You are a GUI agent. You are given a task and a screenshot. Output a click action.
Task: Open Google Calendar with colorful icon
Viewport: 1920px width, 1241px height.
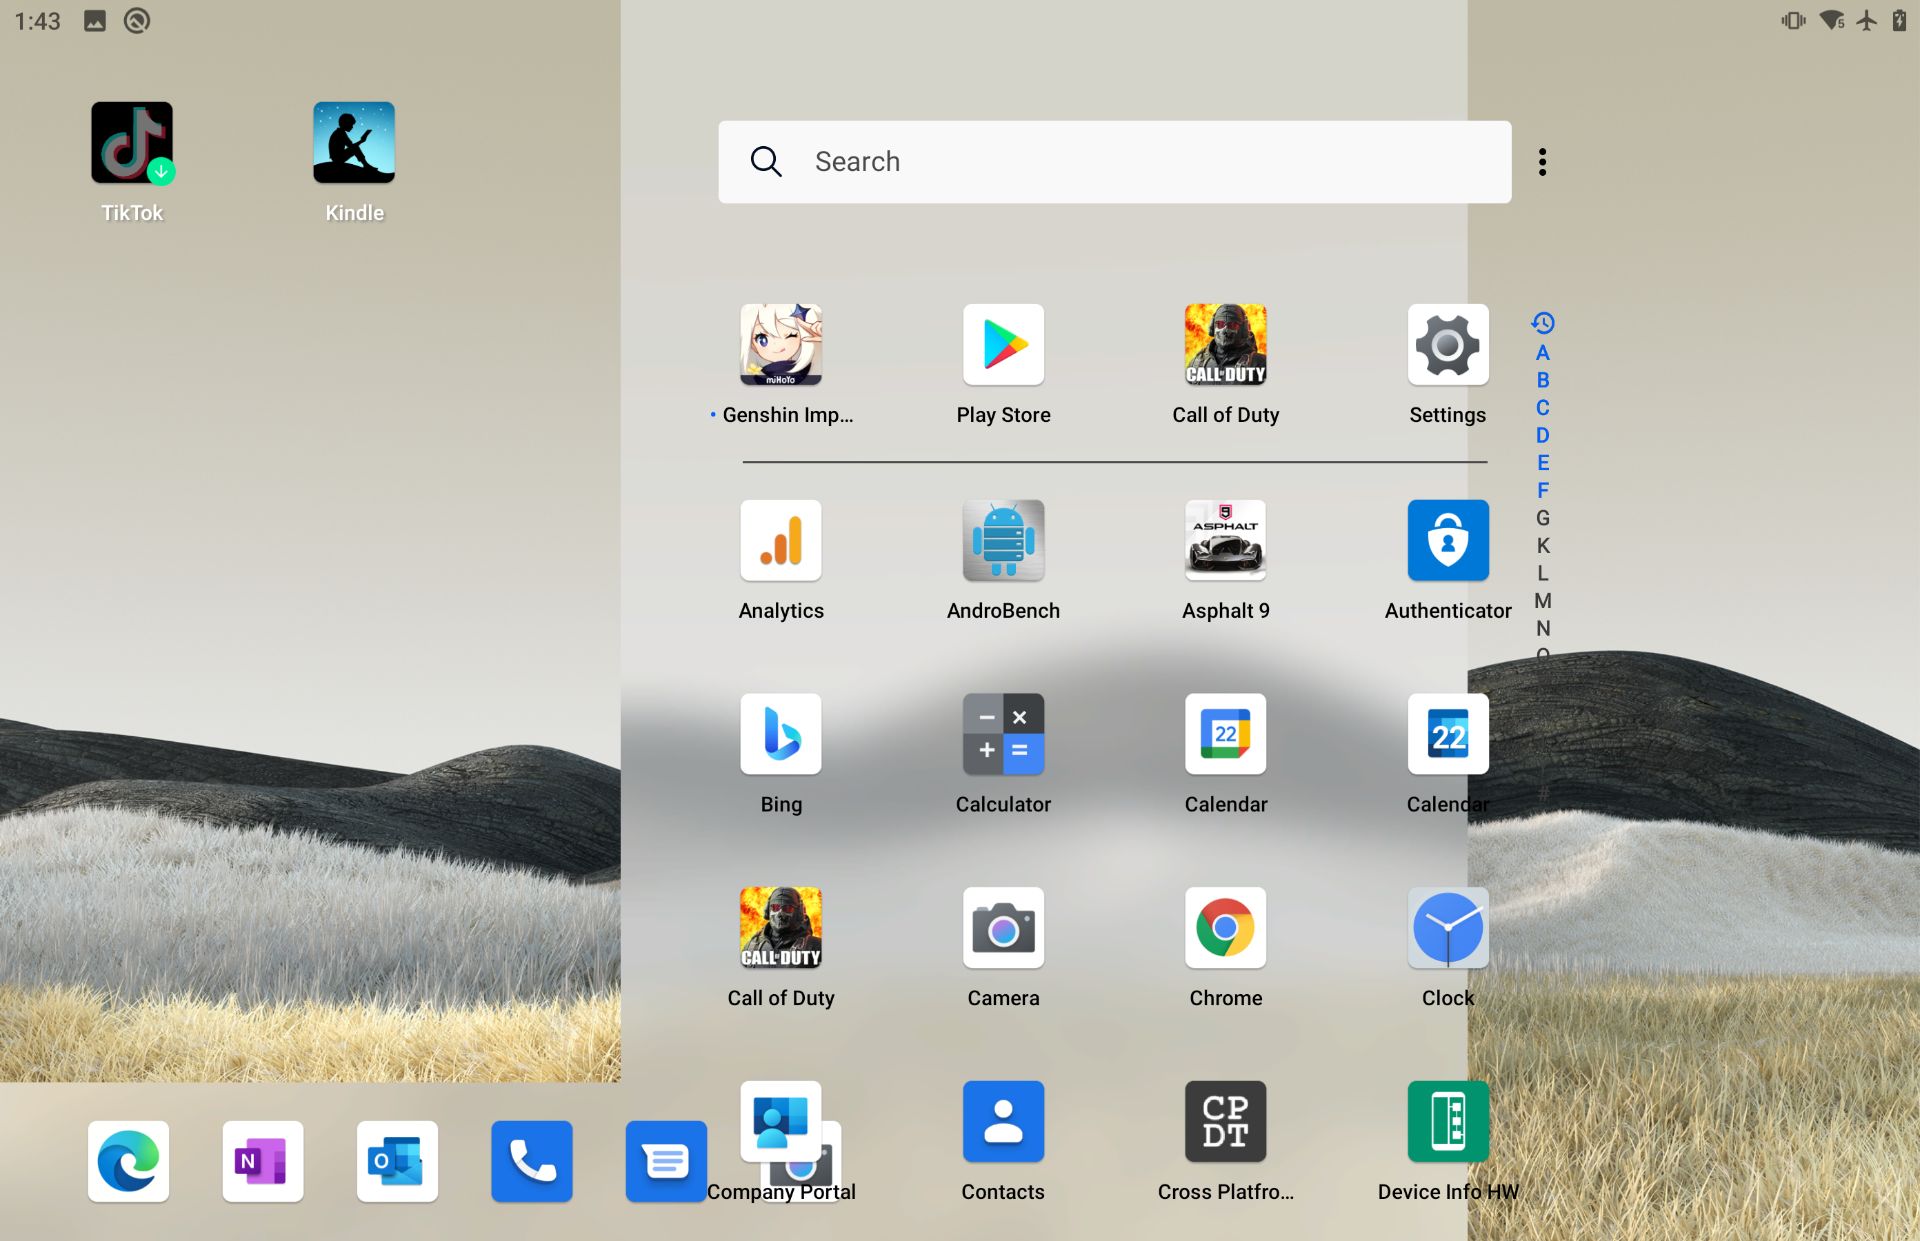[x=1226, y=734]
